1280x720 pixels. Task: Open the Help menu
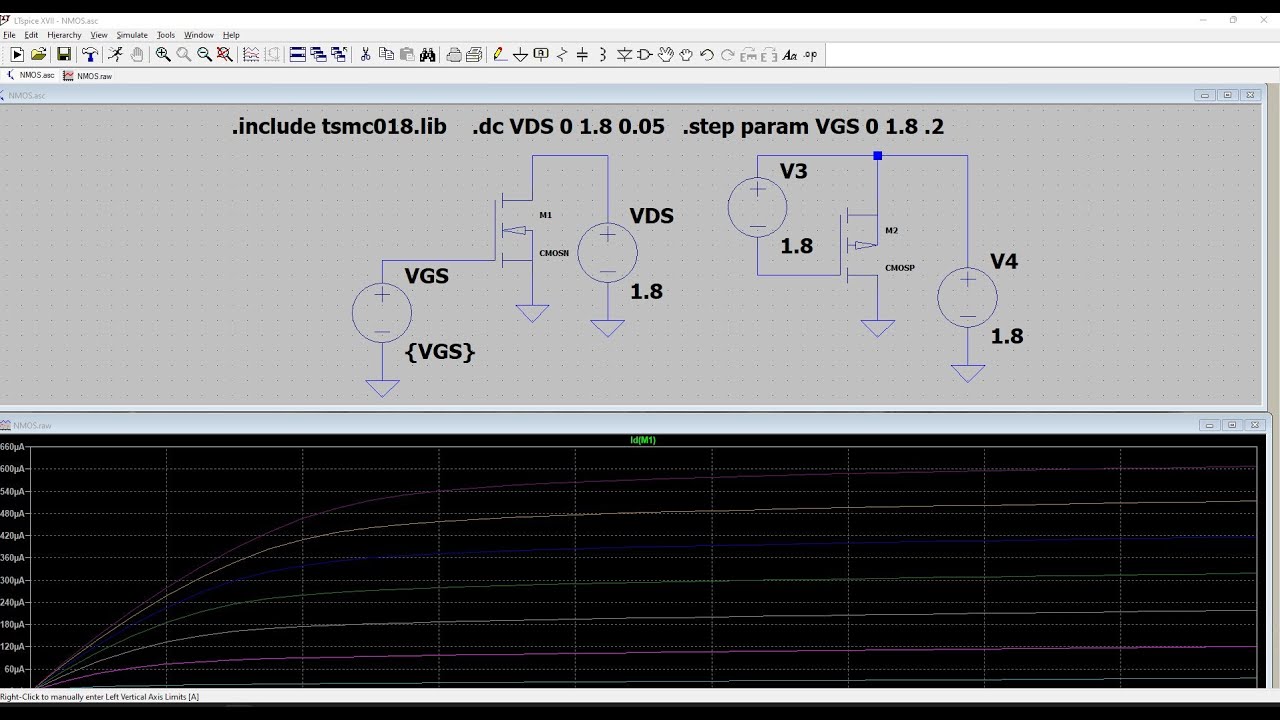pos(231,35)
